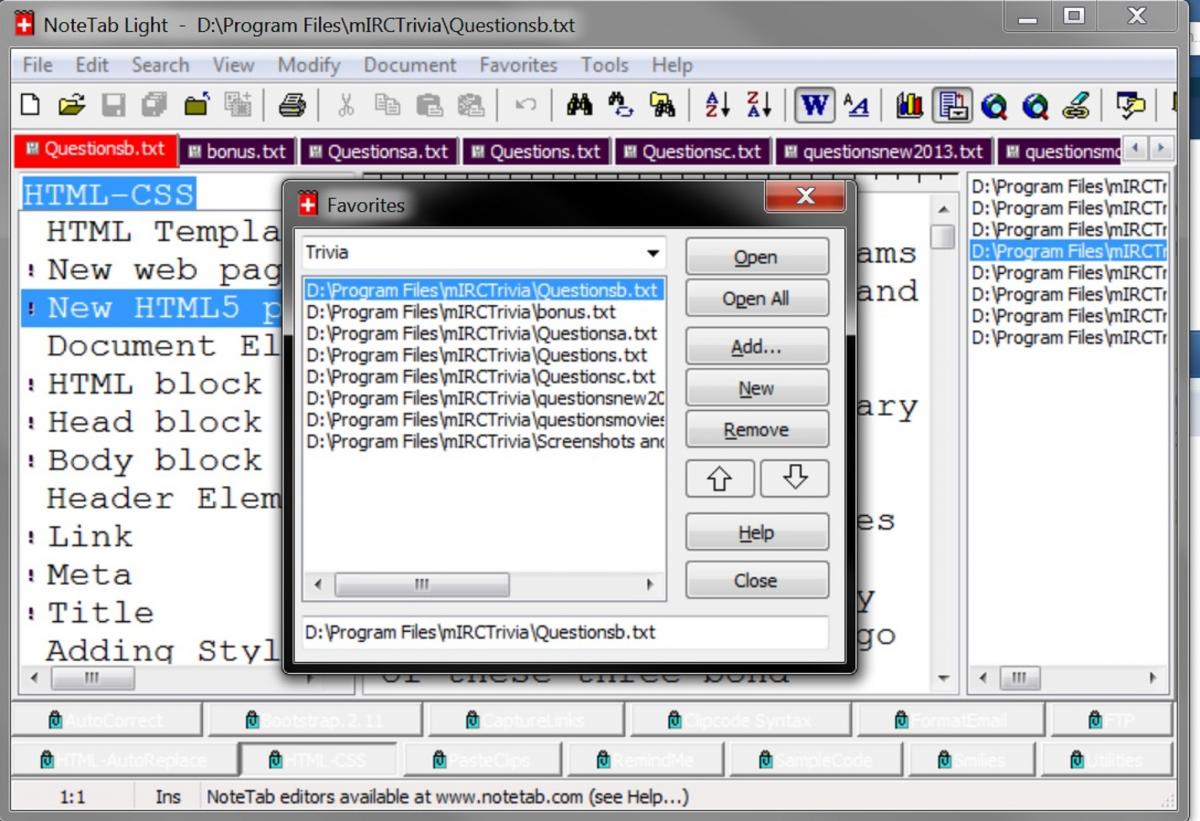Toggle the Quick List panel button

pos(951,104)
